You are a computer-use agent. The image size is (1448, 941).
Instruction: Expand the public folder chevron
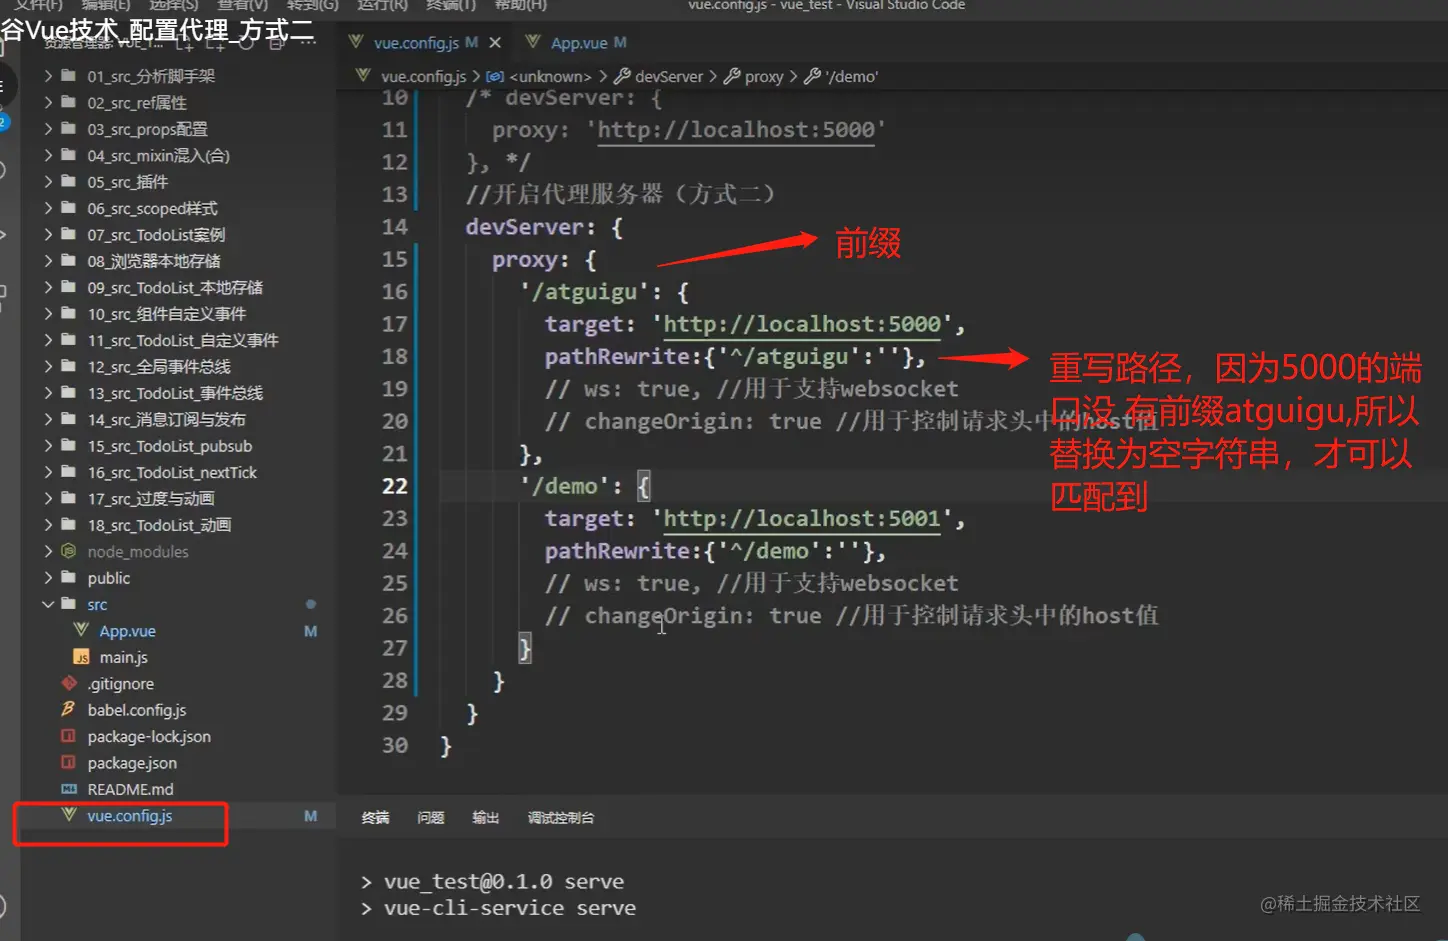48,578
